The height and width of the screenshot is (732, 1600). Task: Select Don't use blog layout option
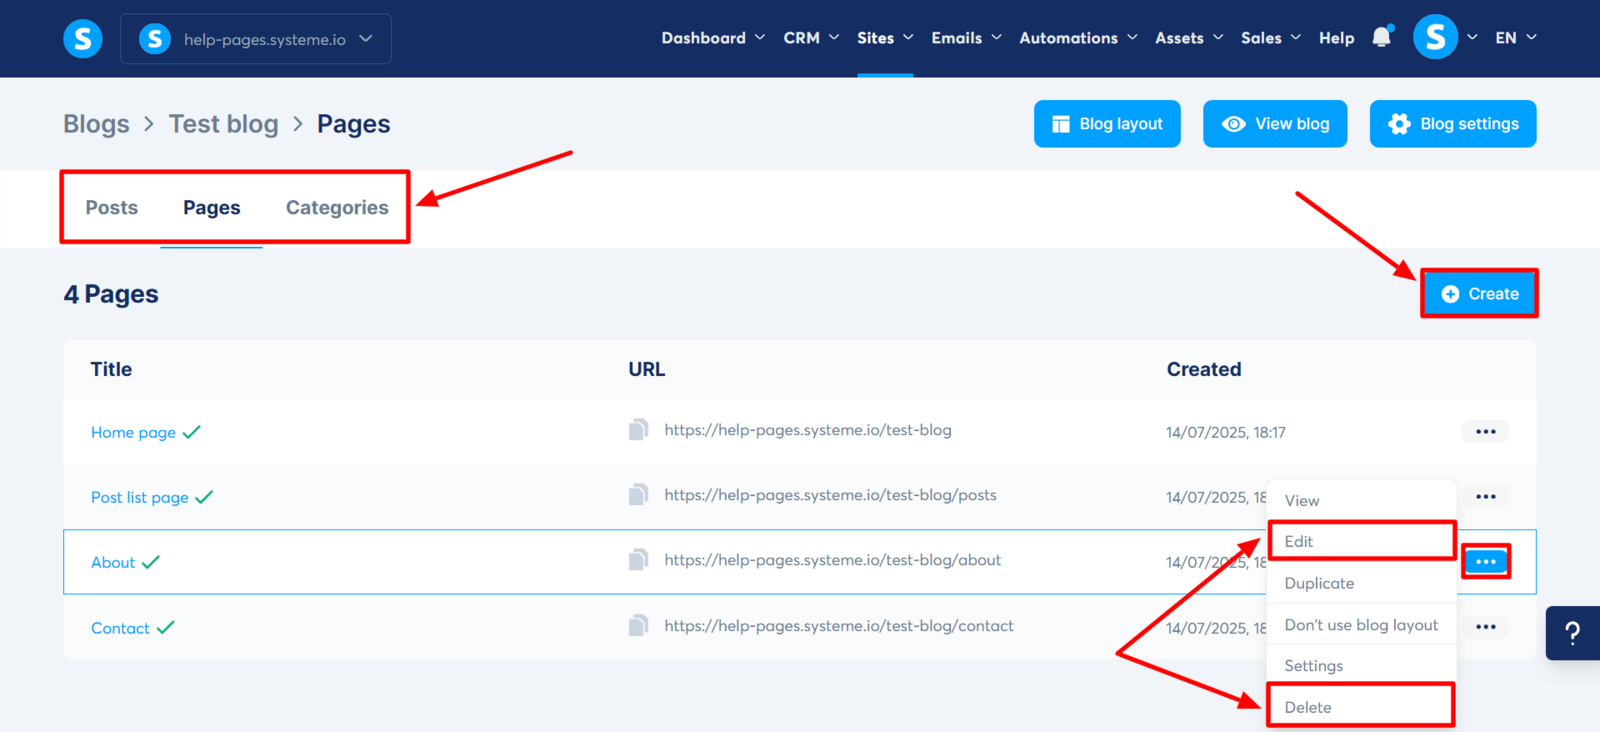click(1361, 624)
